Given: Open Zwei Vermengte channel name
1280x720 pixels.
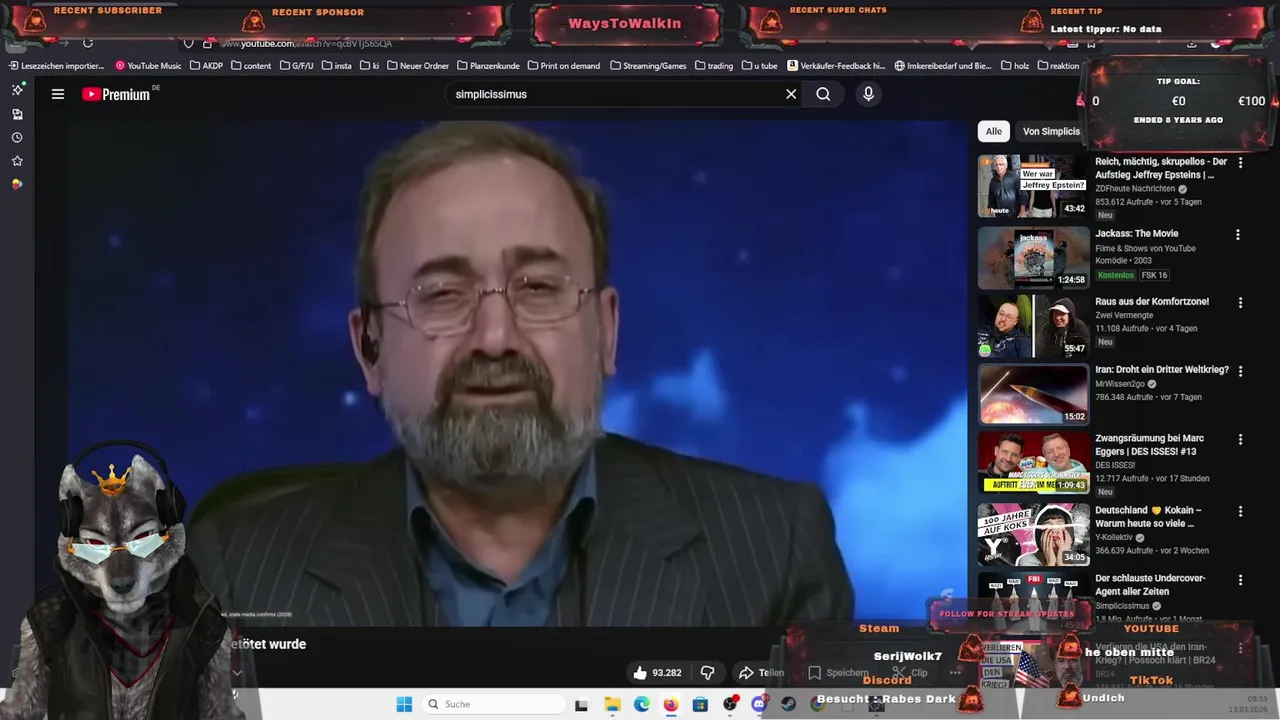Looking at the screenshot, I should coord(1124,315).
